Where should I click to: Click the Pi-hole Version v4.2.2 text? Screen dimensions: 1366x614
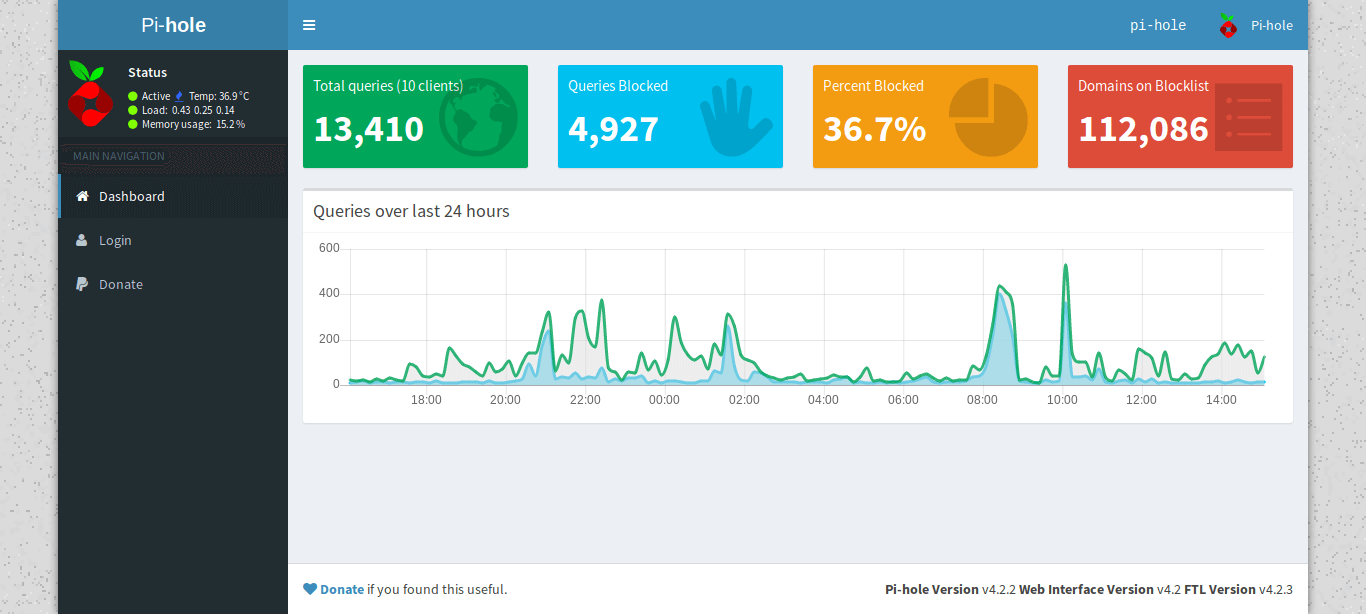click(950, 589)
